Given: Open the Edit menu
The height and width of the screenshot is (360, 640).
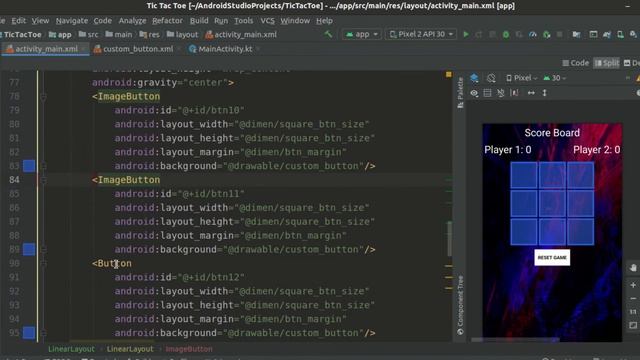Looking at the screenshot, I should [18, 20].
